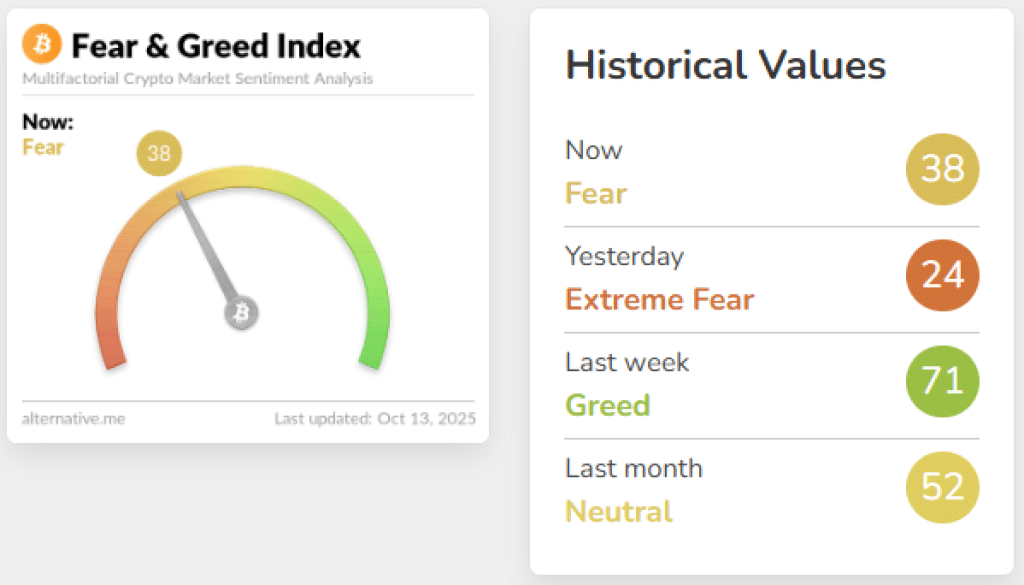Click the Fear & Greed Index title
Screen dimensions: 1024x585
215,45
